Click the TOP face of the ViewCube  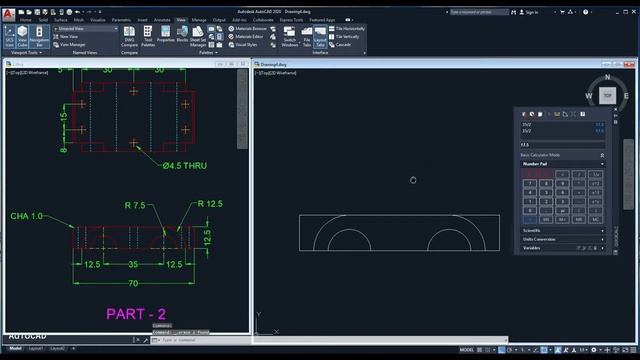607,96
